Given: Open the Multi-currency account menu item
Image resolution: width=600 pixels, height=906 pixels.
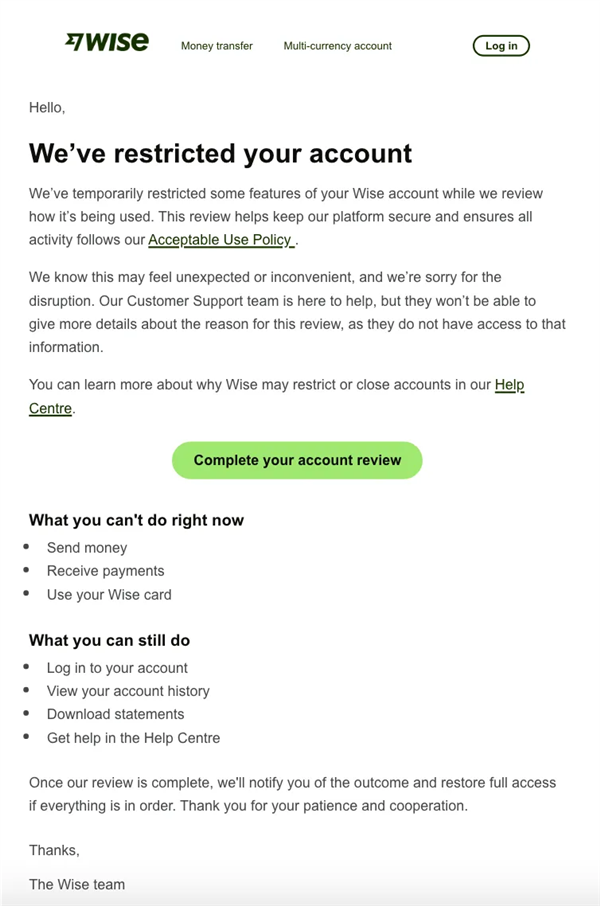Looking at the screenshot, I should click(x=337, y=46).
